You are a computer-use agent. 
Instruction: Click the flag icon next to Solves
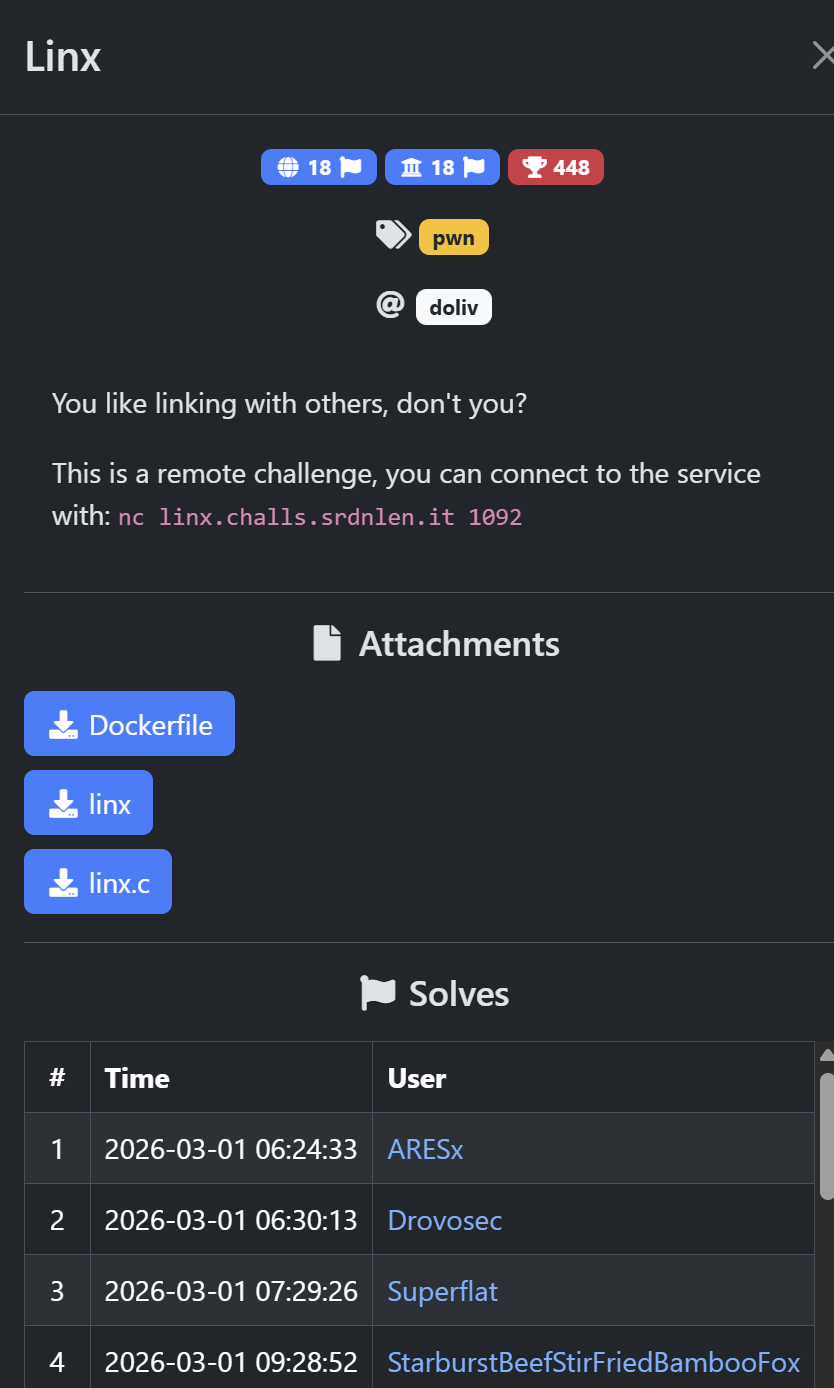[x=377, y=993]
